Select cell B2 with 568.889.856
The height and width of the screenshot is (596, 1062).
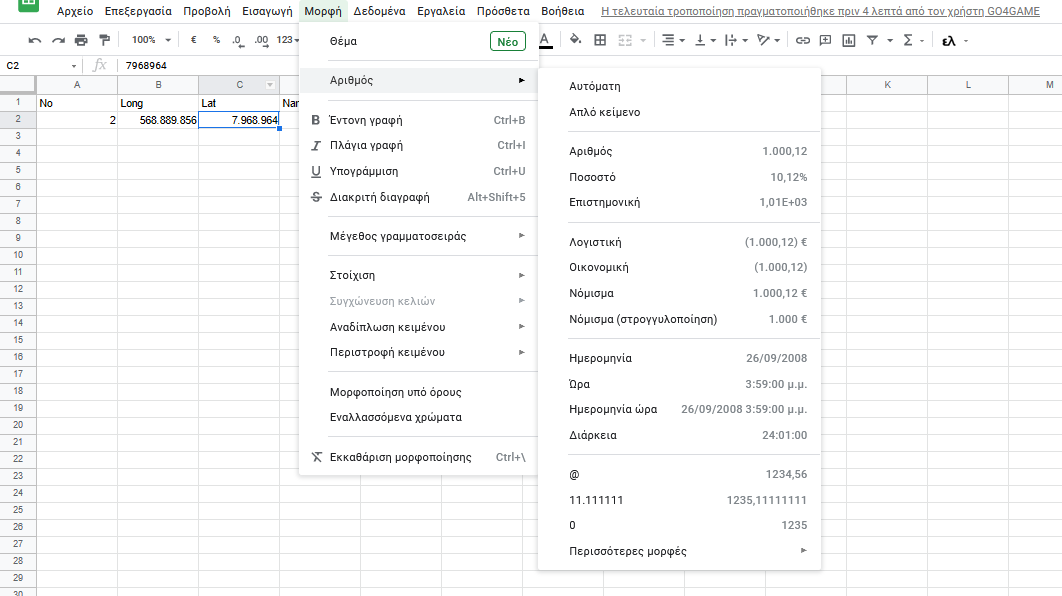tap(158, 120)
